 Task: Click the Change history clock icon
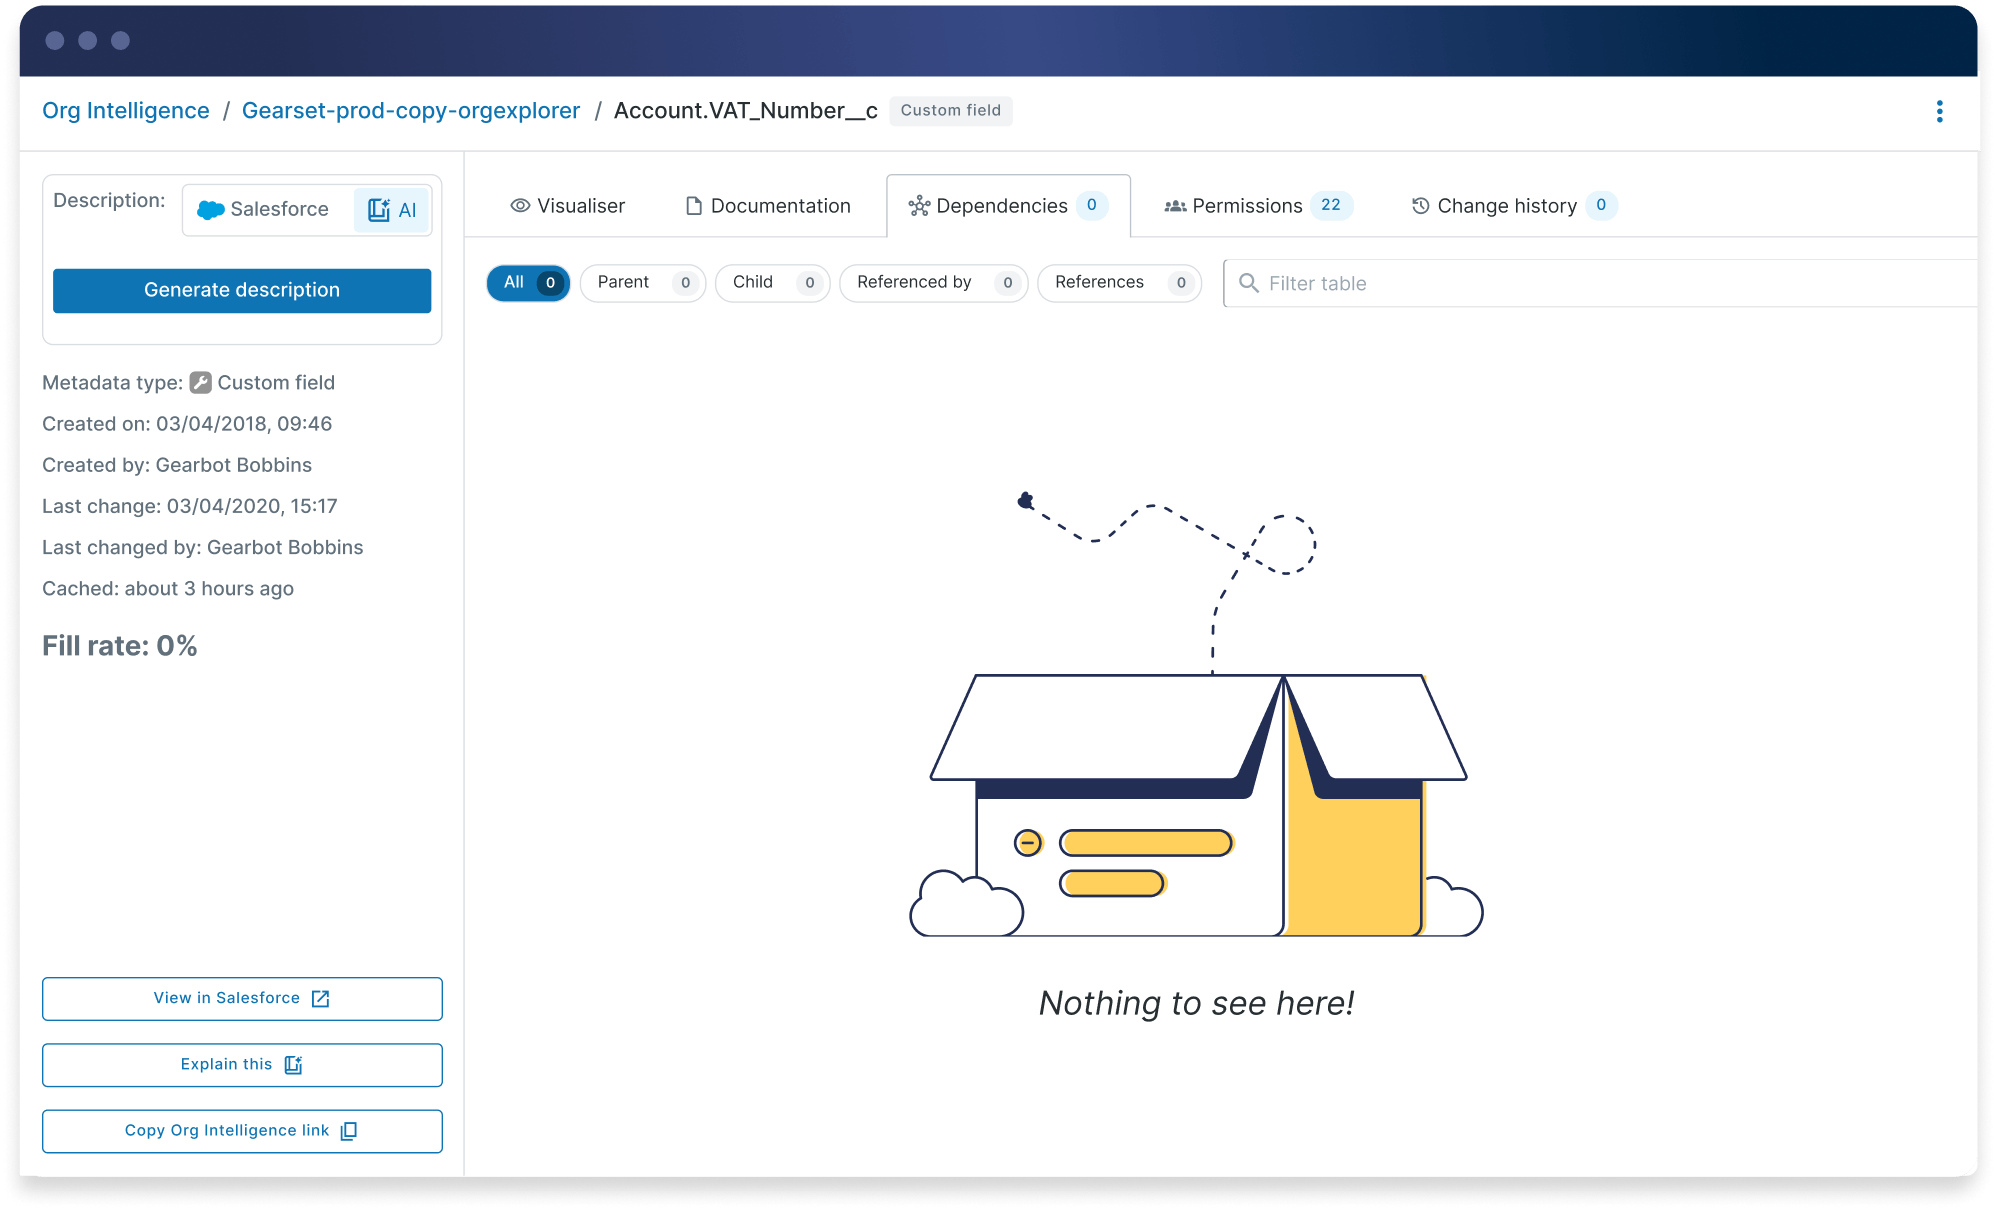[x=1419, y=205]
